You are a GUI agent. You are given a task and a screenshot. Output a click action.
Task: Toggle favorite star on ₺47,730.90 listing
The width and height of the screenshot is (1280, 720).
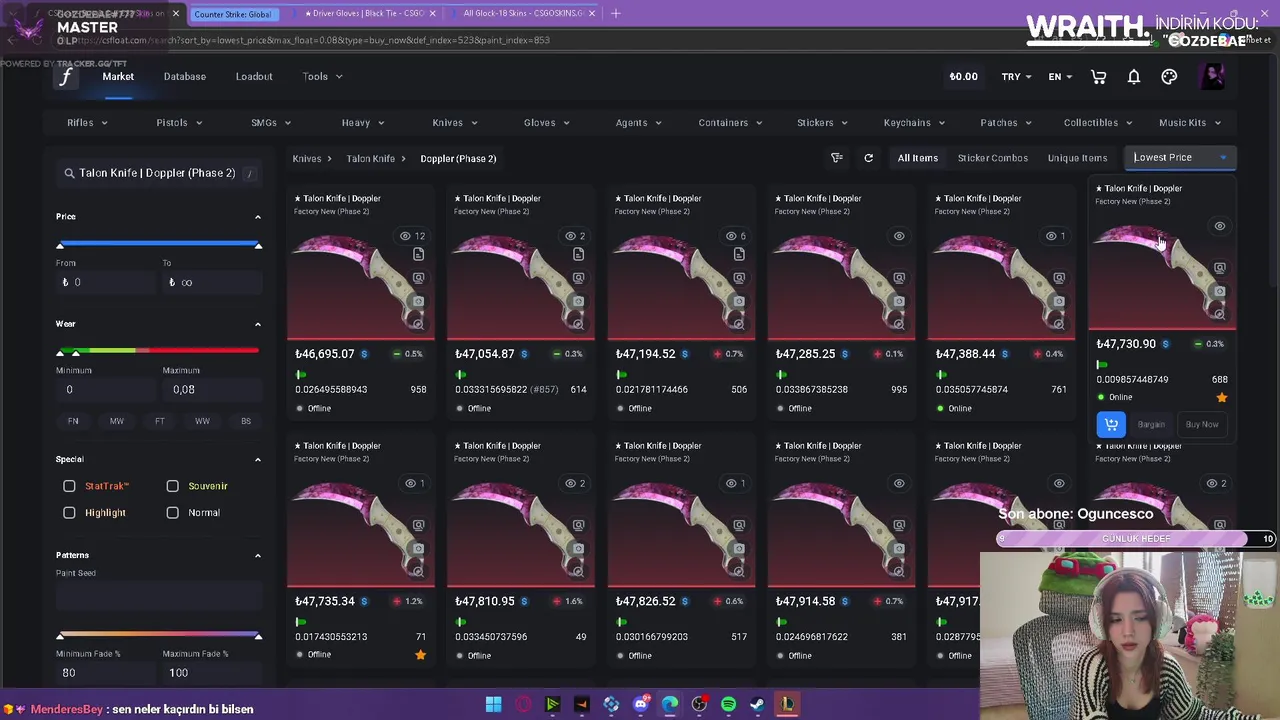click(1221, 397)
